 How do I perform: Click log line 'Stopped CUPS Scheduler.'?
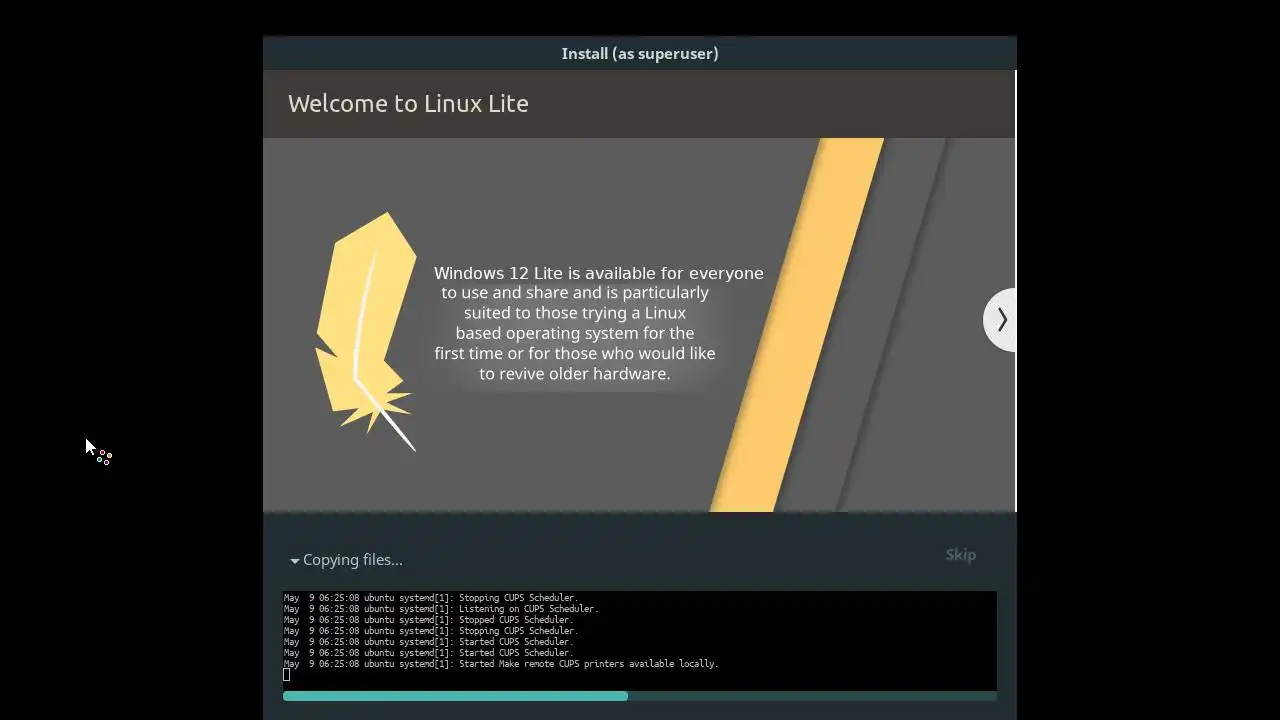428,620
